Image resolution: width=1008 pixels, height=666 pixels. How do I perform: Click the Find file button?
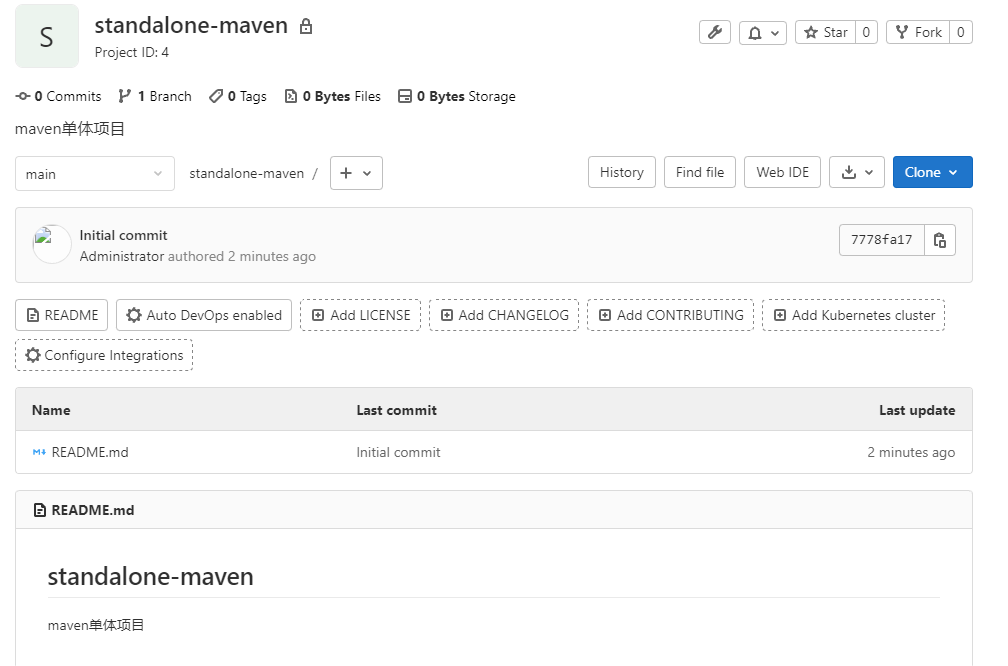click(699, 172)
